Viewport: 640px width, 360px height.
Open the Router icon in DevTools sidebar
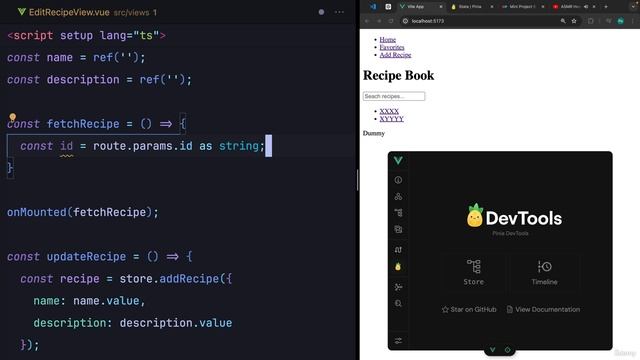tap(398, 250)
